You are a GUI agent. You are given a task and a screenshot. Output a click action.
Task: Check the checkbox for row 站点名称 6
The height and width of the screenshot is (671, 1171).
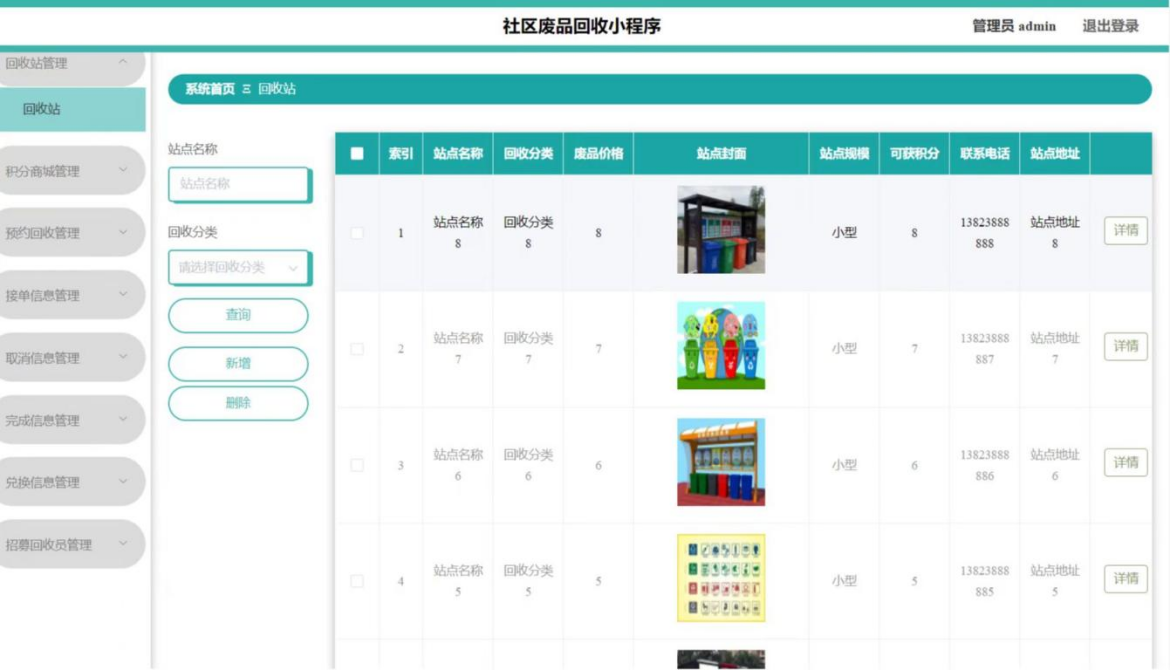(357, 465)
